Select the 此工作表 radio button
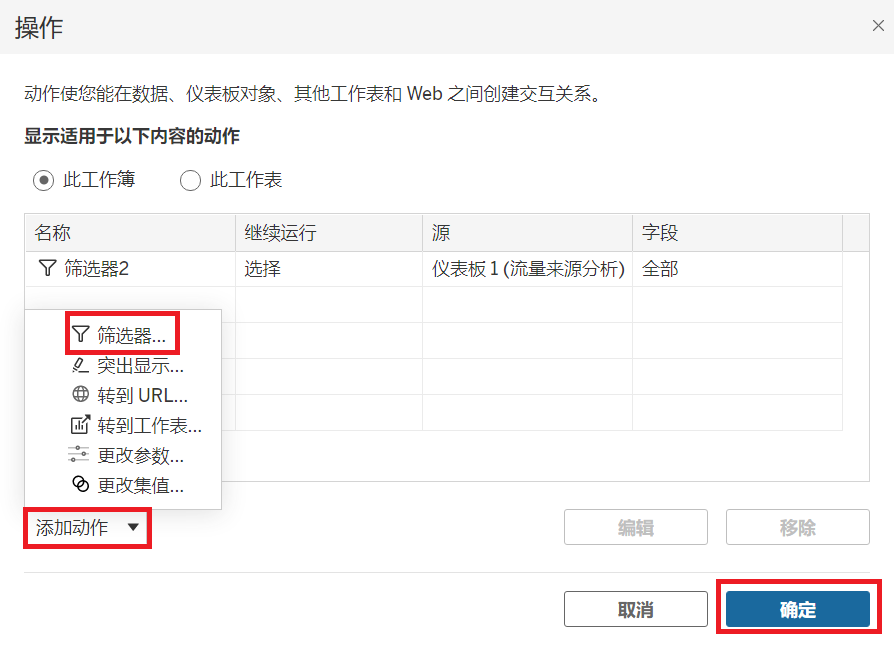This screenshot has height=650, width=894. click(190, 180)
